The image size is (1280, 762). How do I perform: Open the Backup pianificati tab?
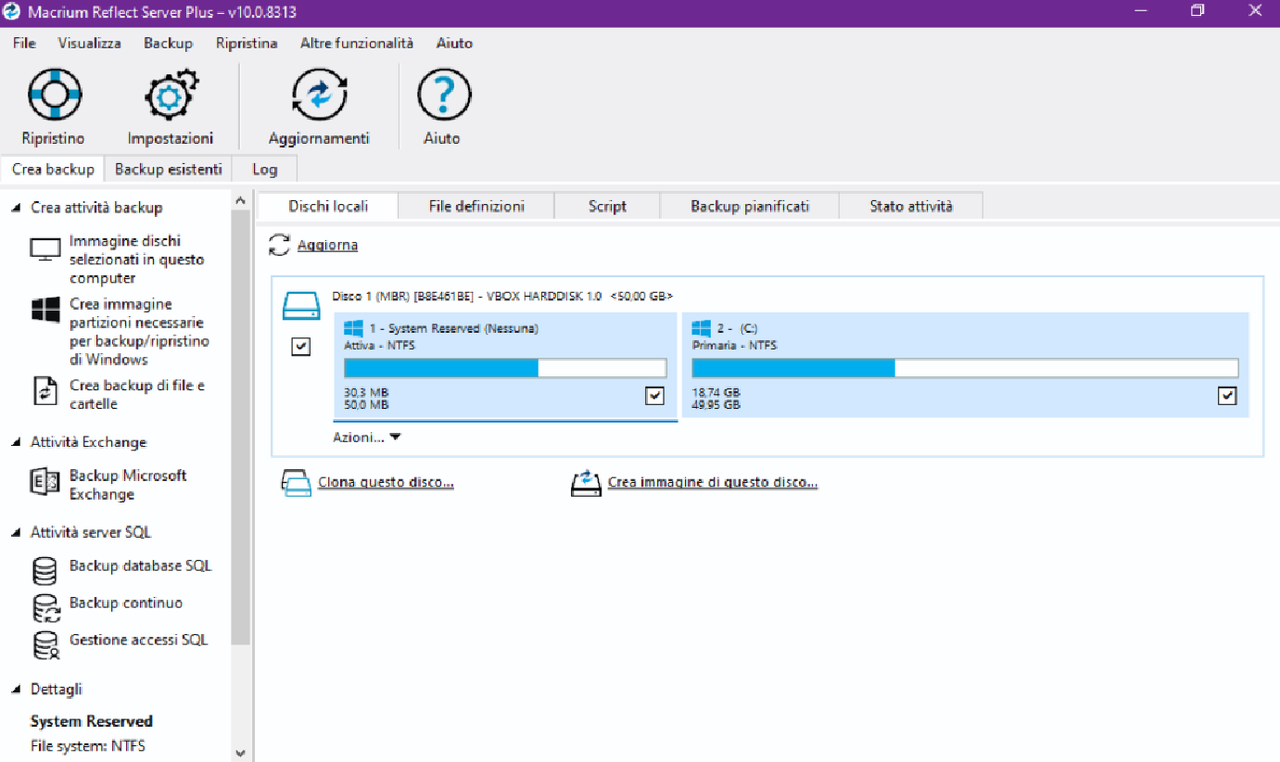[x=750, y=206]
